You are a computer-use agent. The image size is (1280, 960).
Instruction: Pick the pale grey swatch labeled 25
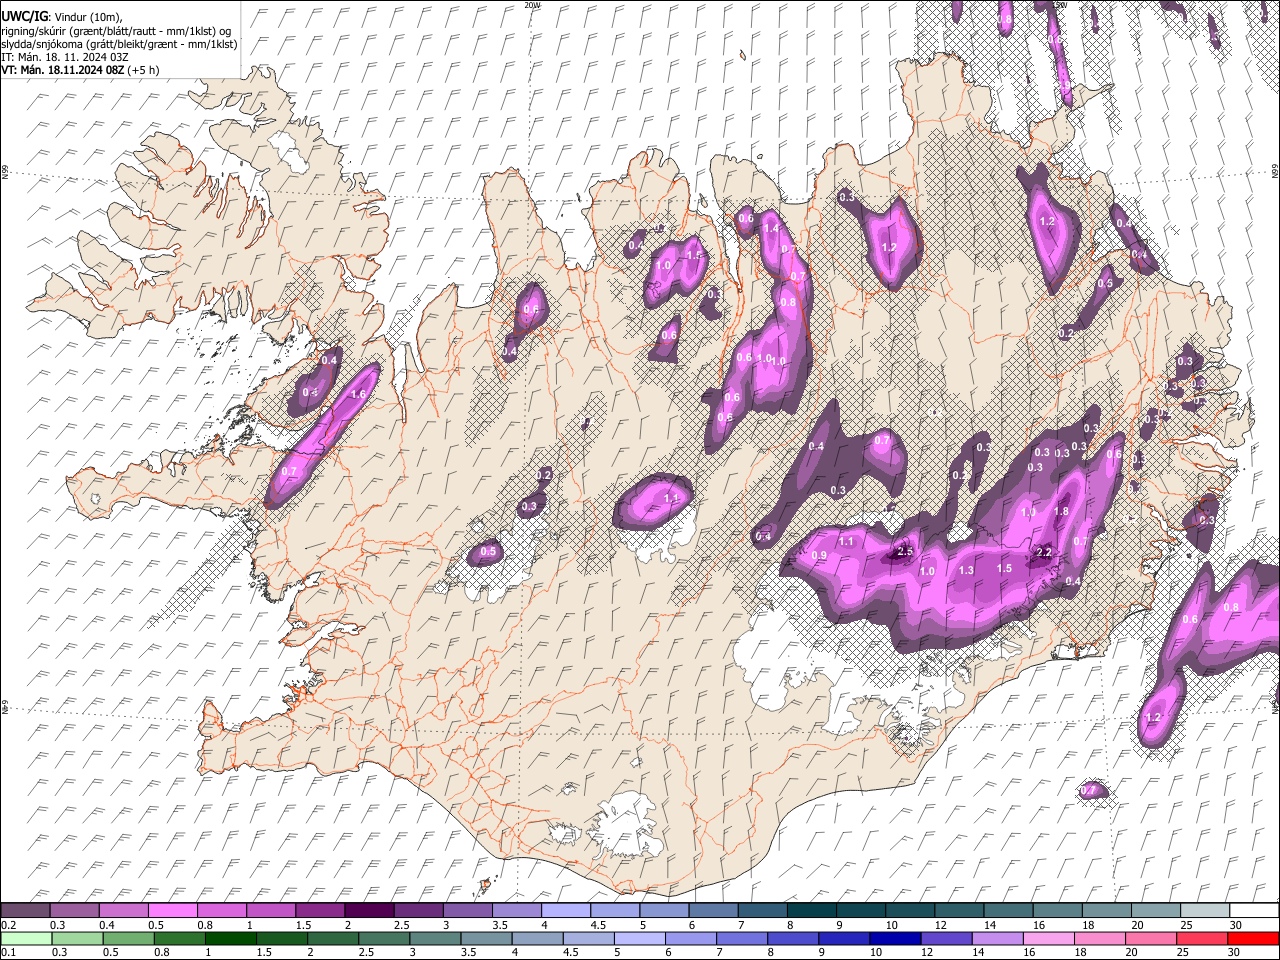(1205, 911)
